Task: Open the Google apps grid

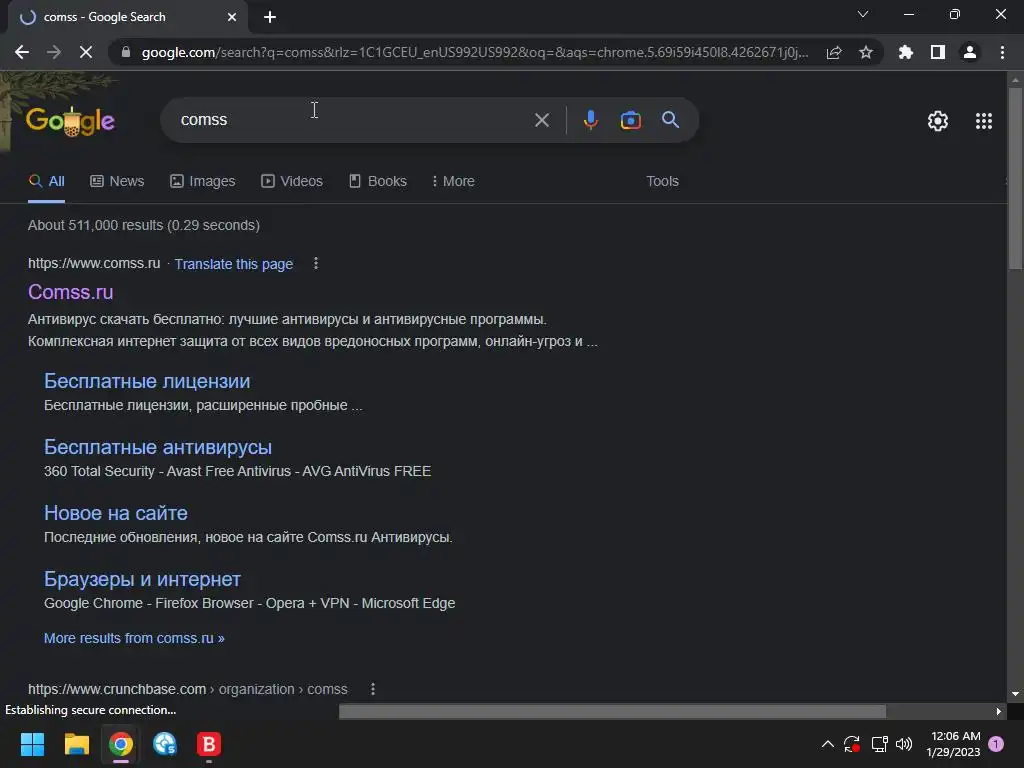Action: [x=984, y=121]
